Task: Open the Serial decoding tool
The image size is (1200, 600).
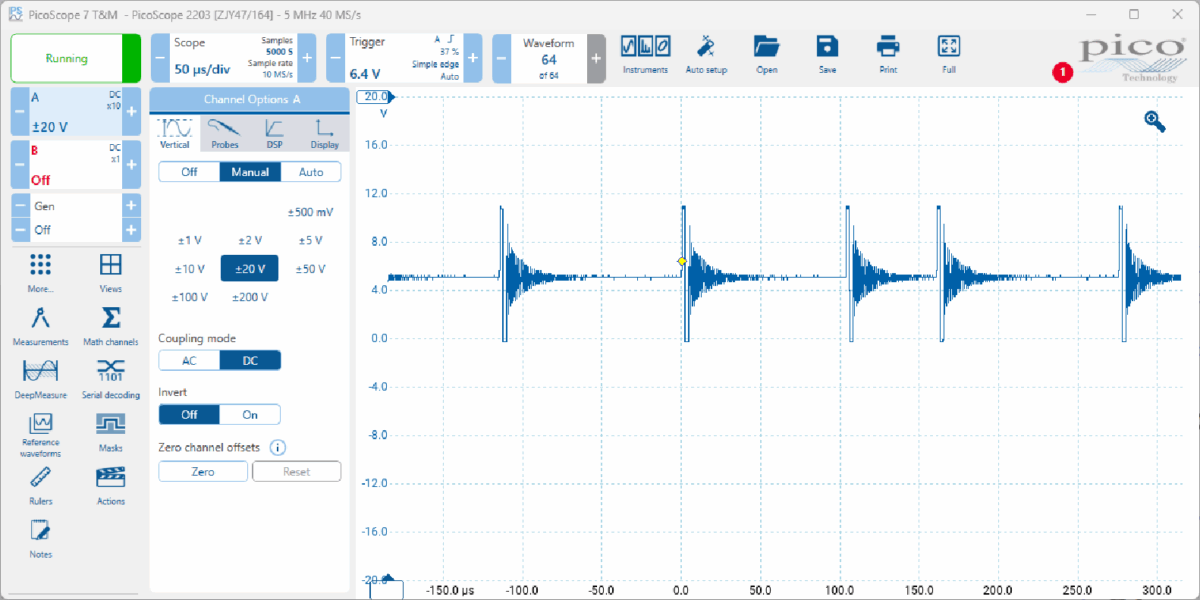Action: pyautogui.click(x=111, y=377)
